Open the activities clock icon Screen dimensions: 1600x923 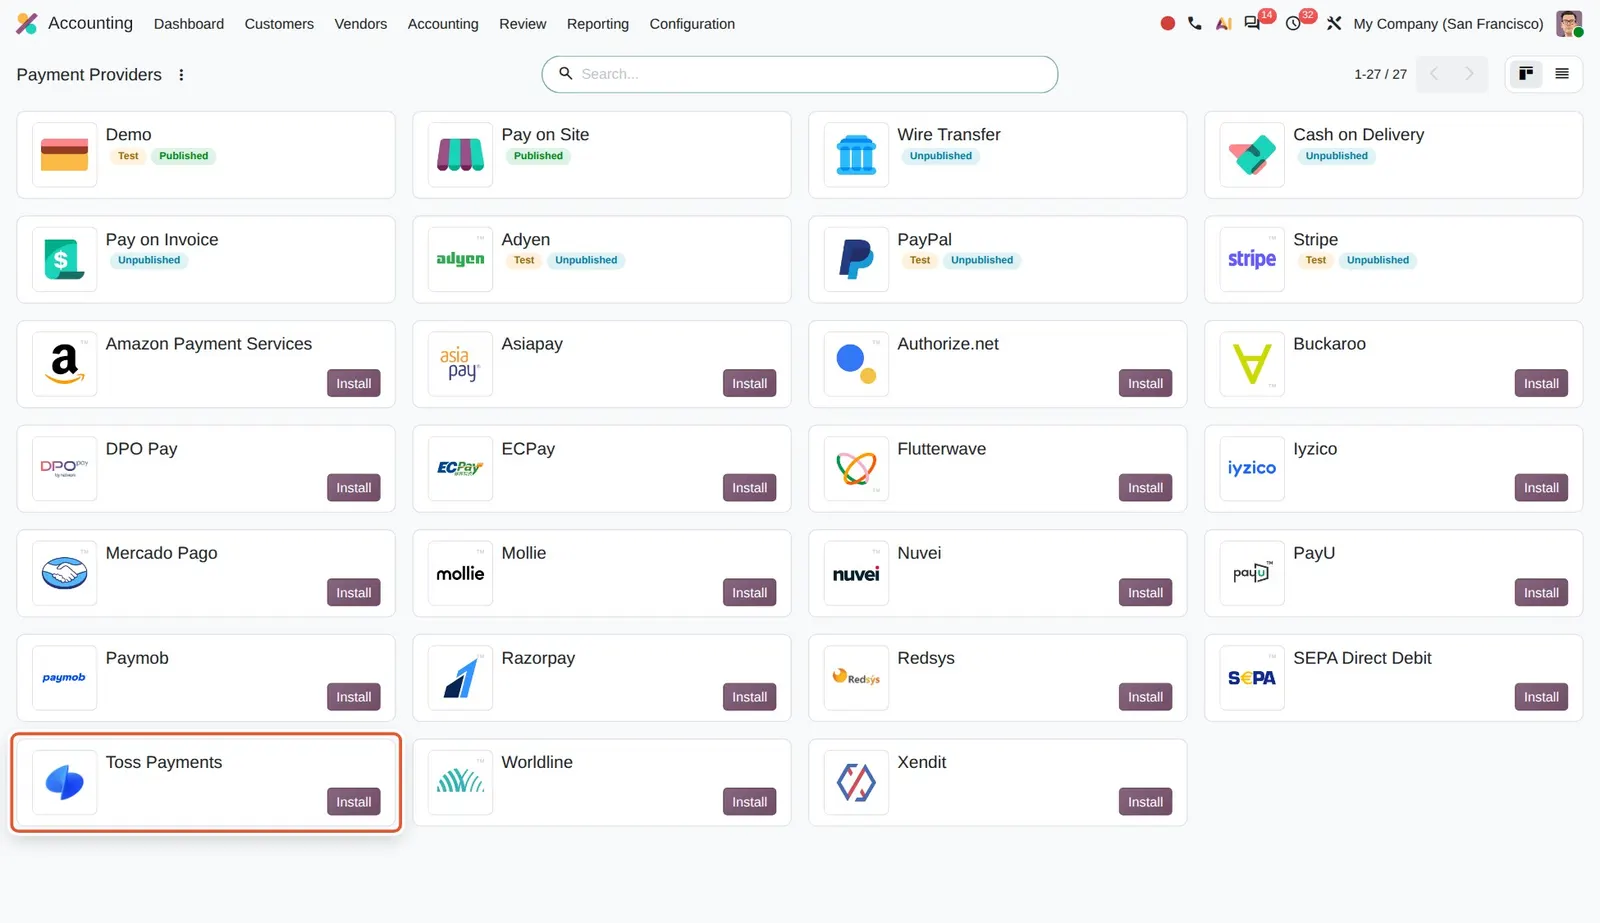coord(1293,23)
